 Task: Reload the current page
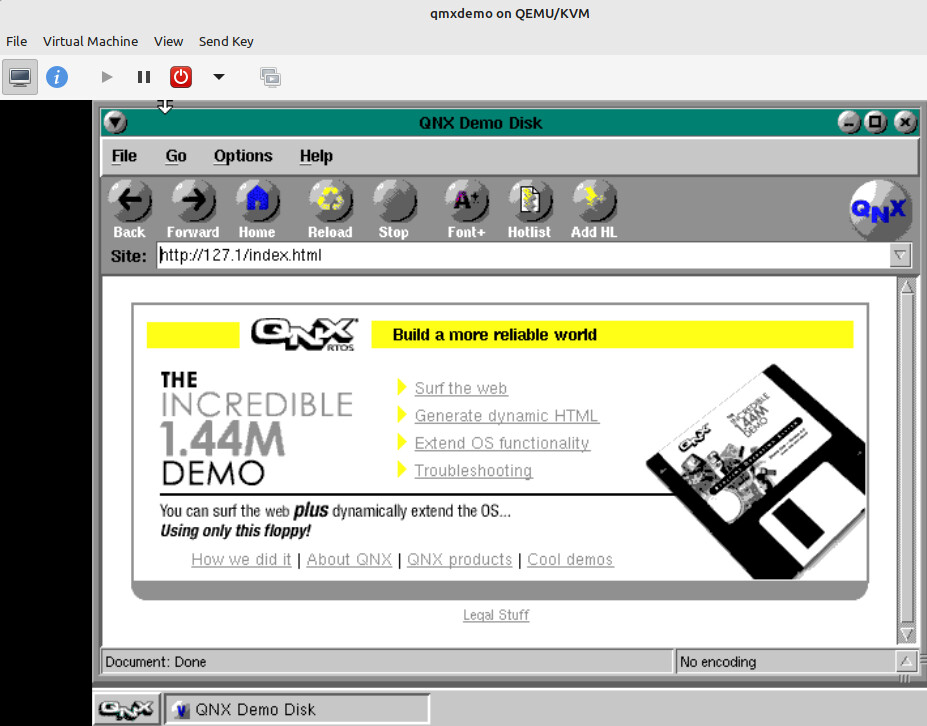(330, 202)
